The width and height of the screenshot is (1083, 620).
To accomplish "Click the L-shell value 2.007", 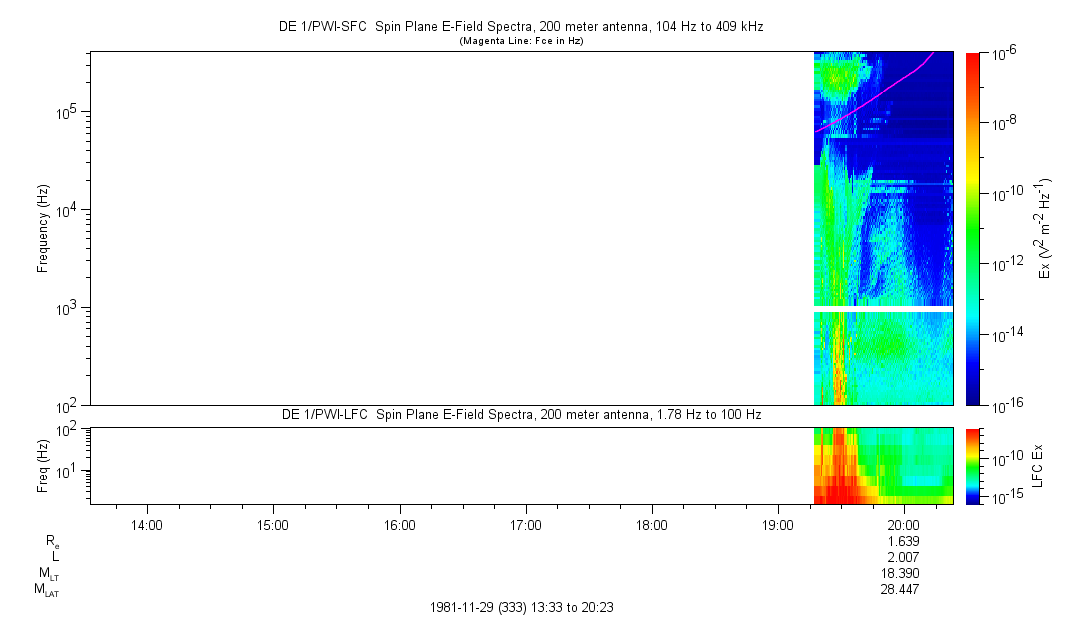I will pyautogui.click(x=904, y=556).
